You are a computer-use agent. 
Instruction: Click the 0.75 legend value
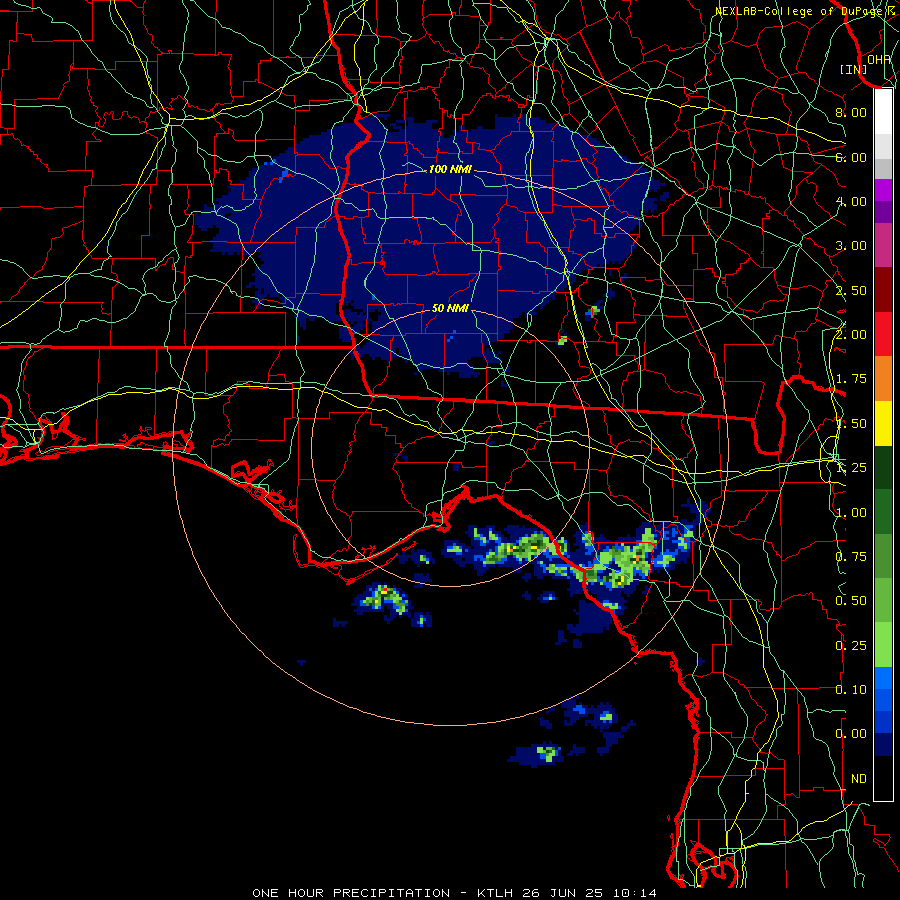851,557
